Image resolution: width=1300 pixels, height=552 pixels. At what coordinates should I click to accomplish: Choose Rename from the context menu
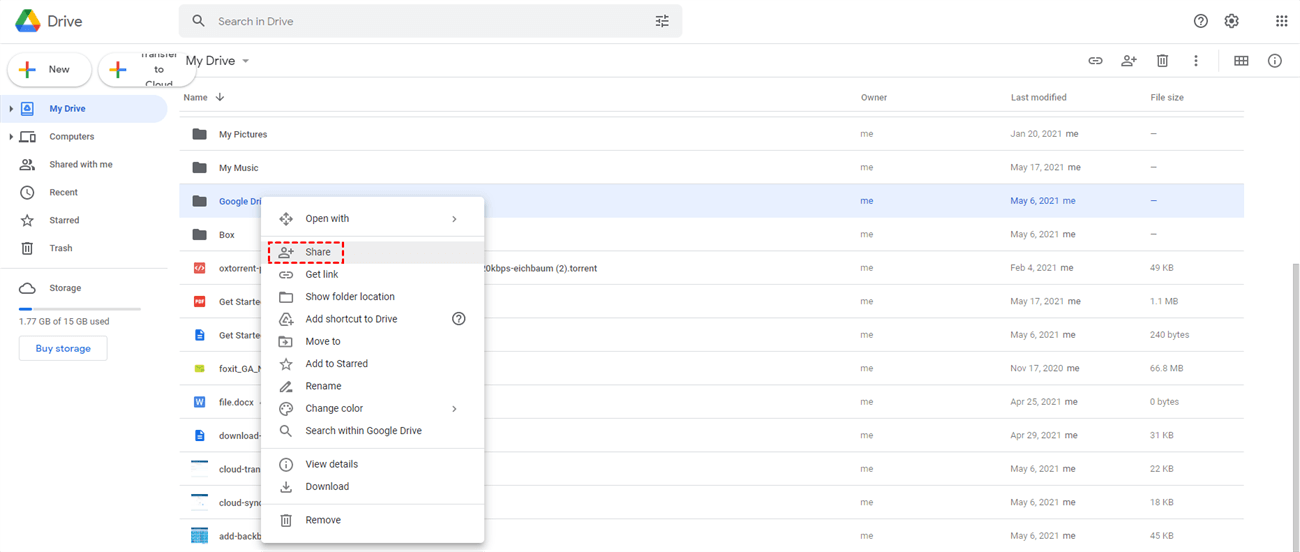[x=323, y=386]
